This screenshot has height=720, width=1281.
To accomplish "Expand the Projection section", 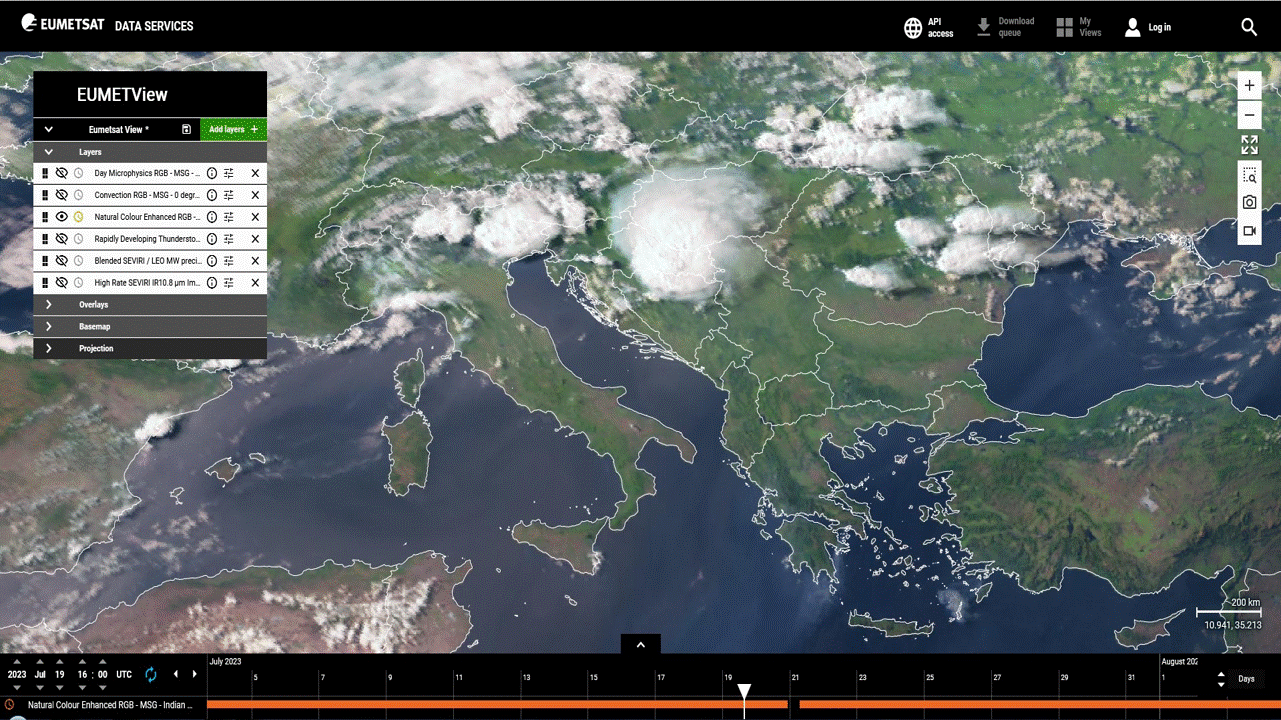I will 48,349.
